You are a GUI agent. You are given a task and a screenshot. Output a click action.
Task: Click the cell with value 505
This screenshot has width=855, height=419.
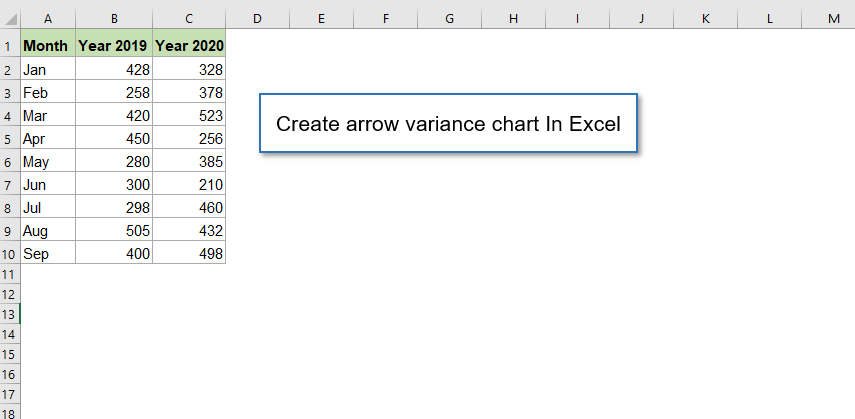(x=114, y=231)
